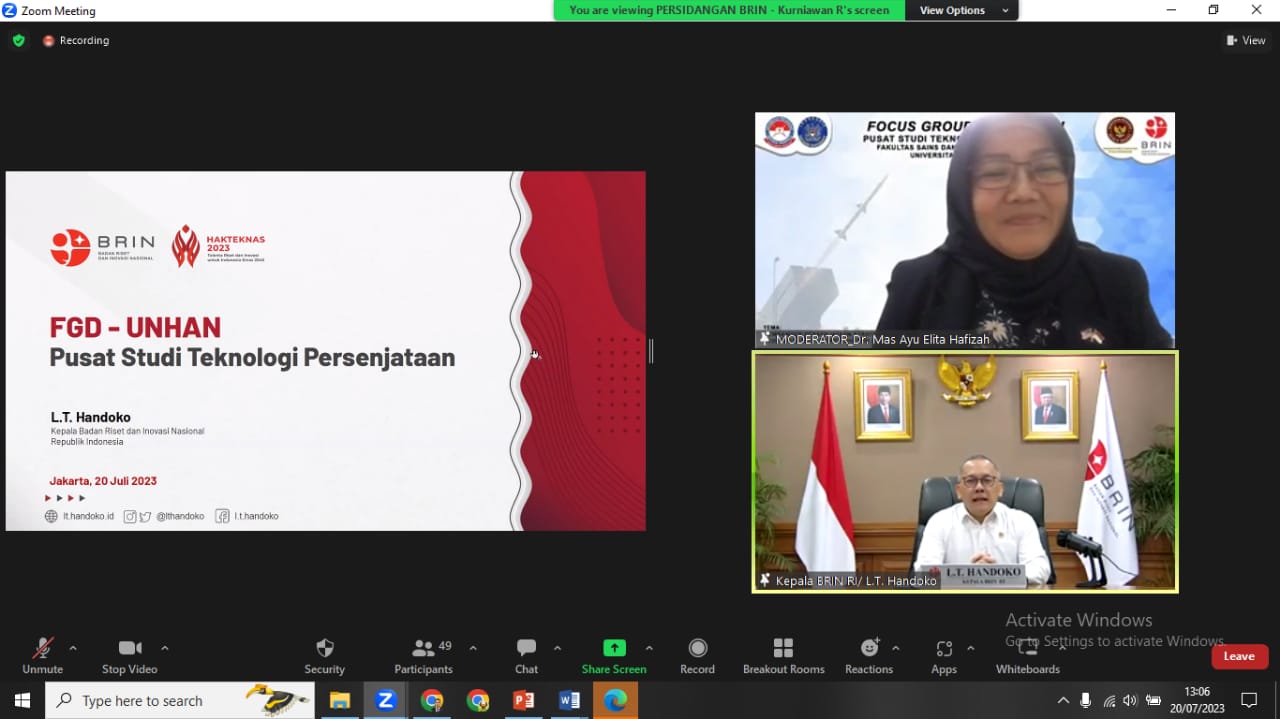Expand the Participants options arrow
Screen dimensions: 1280x719
473,648
